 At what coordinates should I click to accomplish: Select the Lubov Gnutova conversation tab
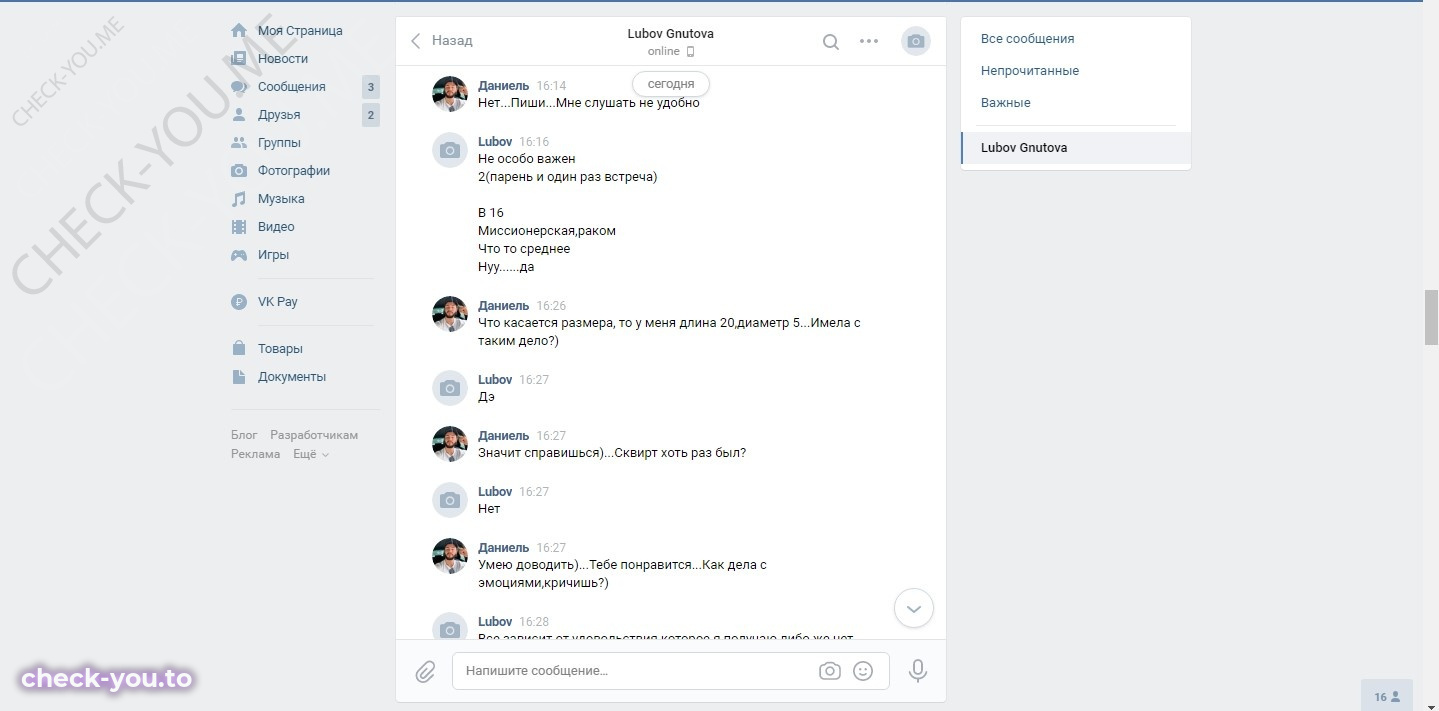pyautogui.click(x=1076, y=148)
